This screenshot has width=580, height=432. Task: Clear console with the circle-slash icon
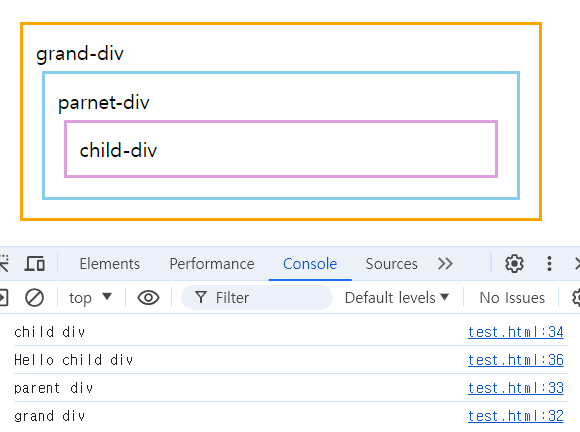click(34, 297)
